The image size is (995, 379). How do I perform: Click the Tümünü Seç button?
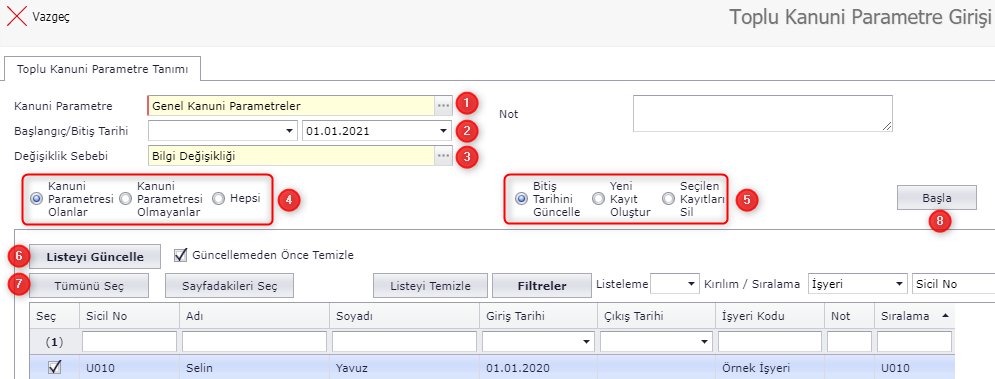coord(89,286)
